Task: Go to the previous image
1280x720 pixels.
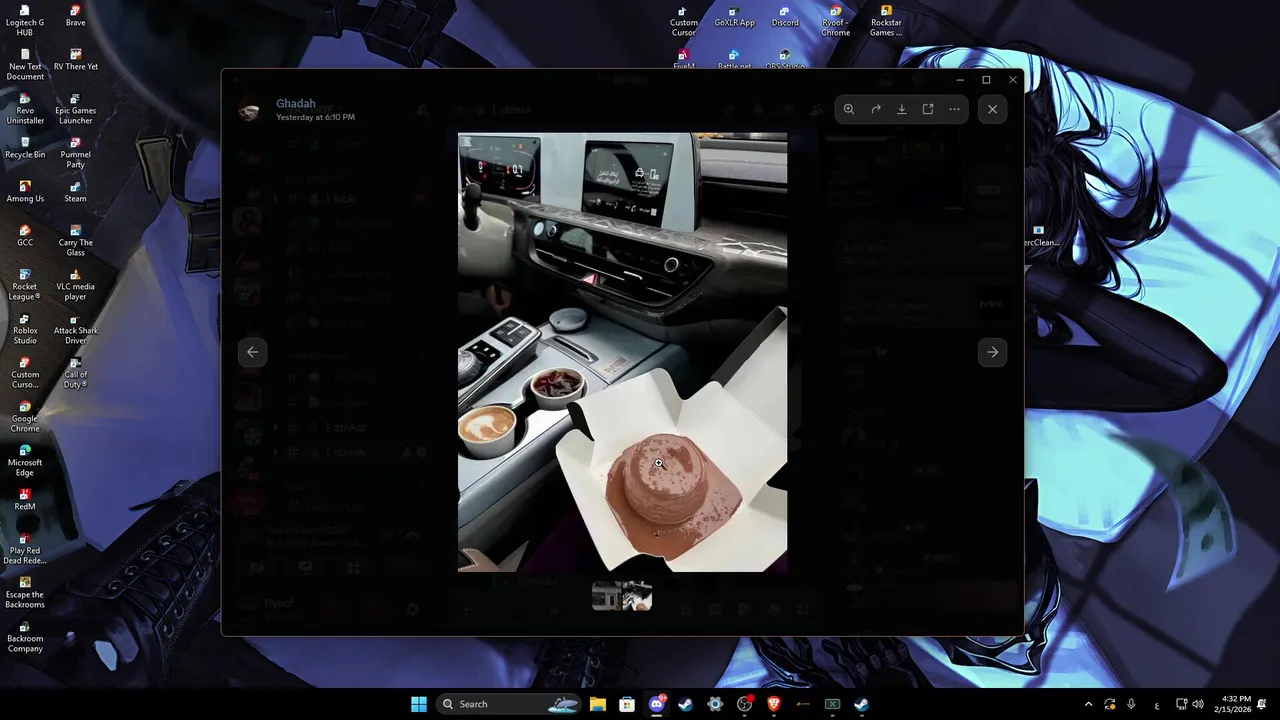Action: click(252, 352)
